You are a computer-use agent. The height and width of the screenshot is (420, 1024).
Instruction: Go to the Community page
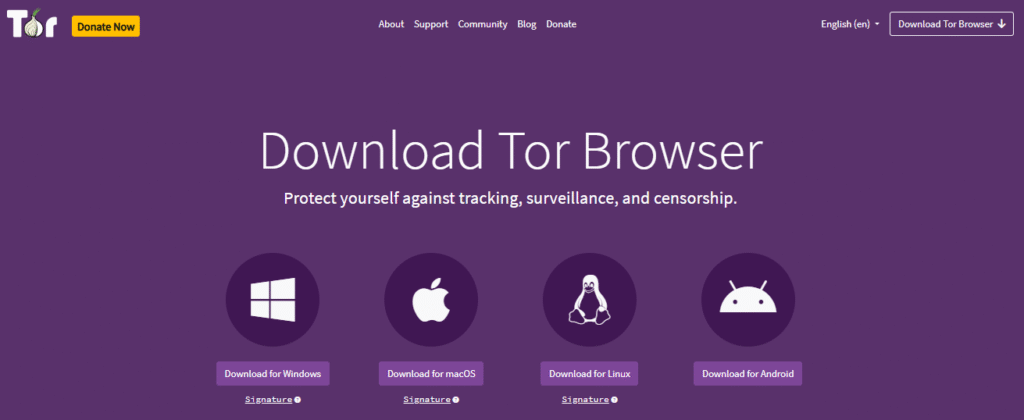pyautogui.click(x=483, y=24)
